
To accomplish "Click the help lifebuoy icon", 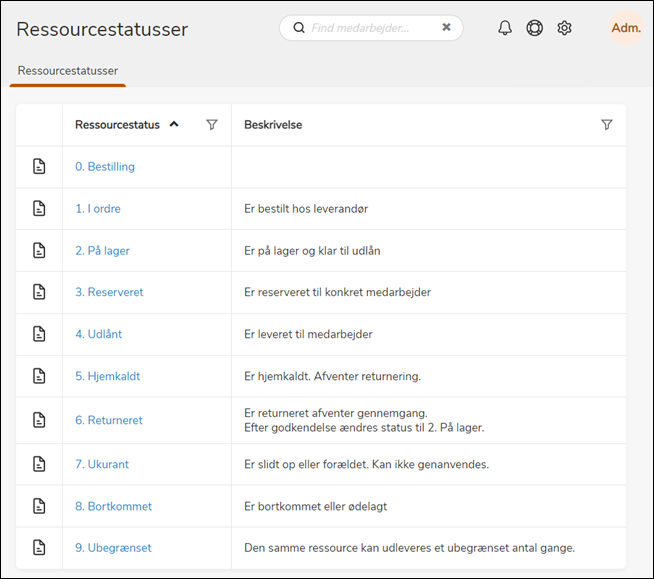I will click(535, 28).
